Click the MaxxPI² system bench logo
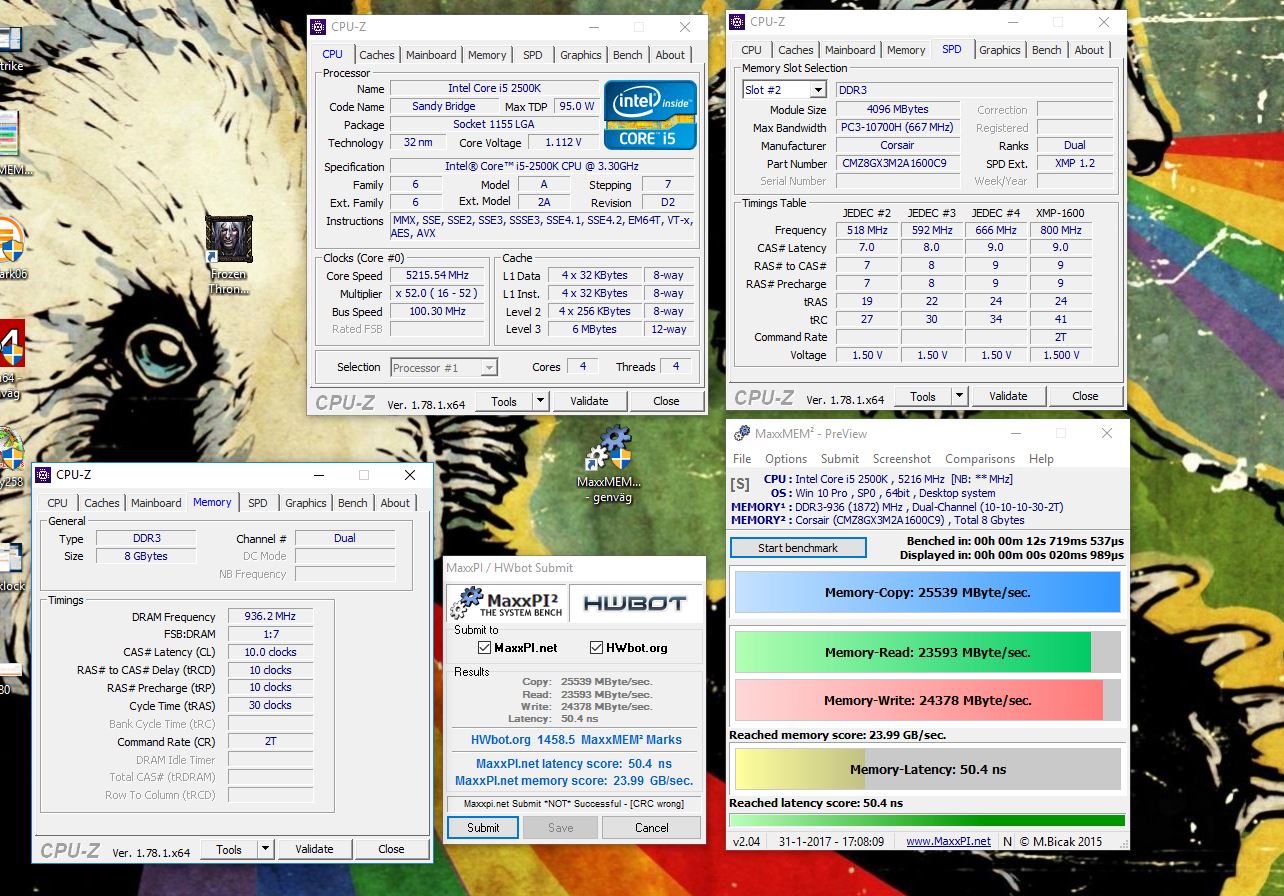 (506, 602)
